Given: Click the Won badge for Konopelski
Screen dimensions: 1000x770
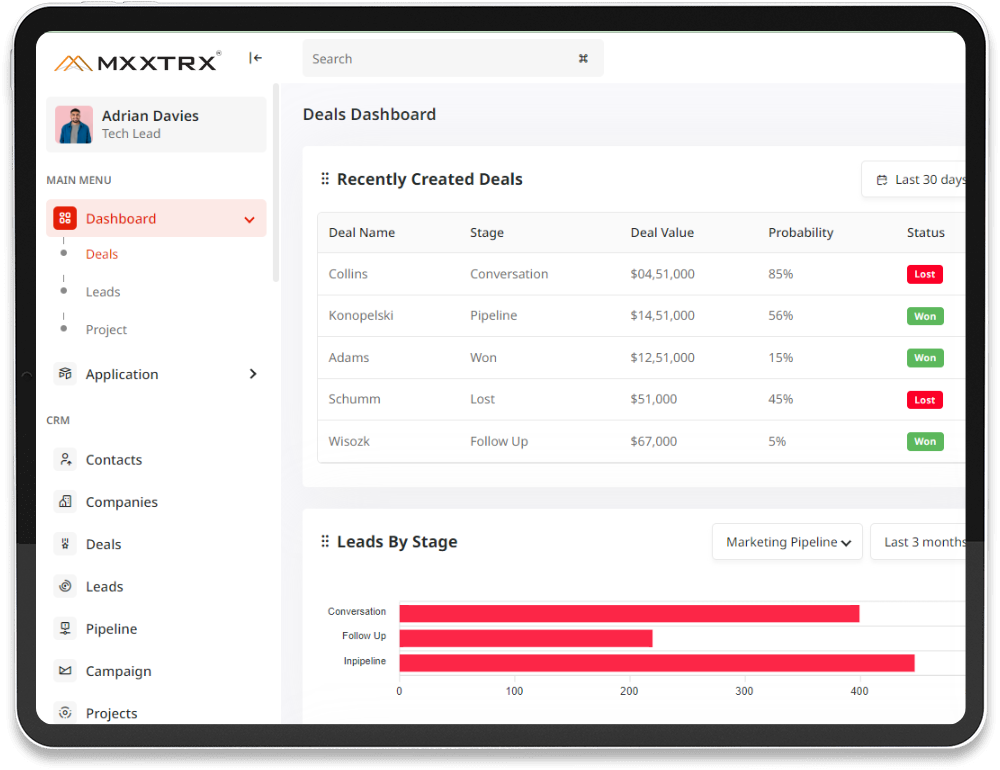Looking at the screenshot, I should tap(924, 316).
